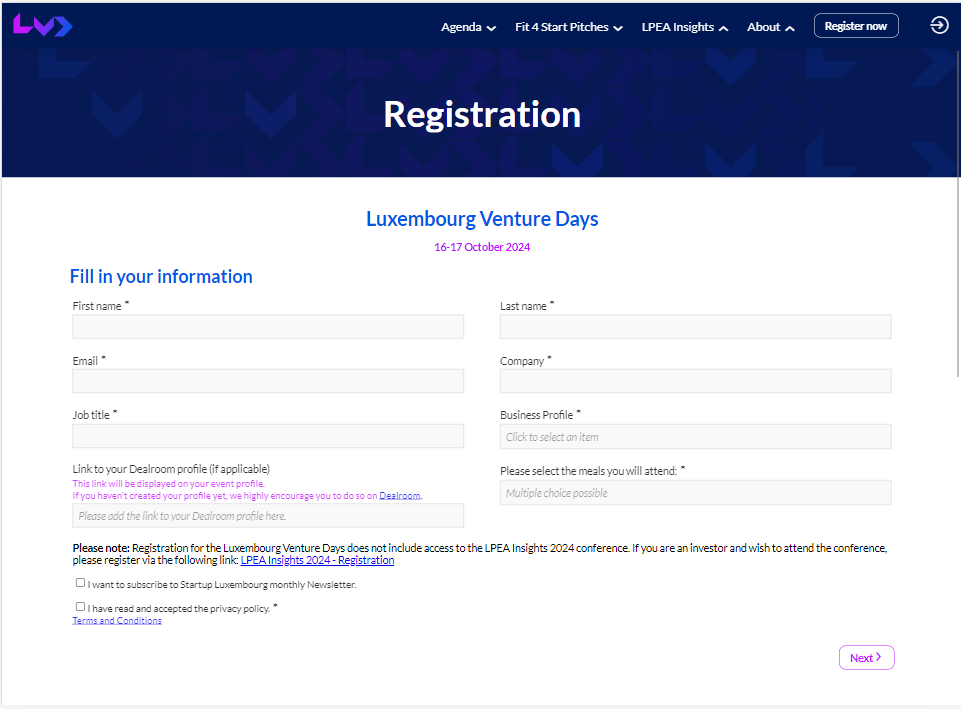Image resolution: width=961 pixels, height=709 pixels.
Task: Click the 16-17 October 2024 date text
Action: pyautogui.click(x=482, y=247)
